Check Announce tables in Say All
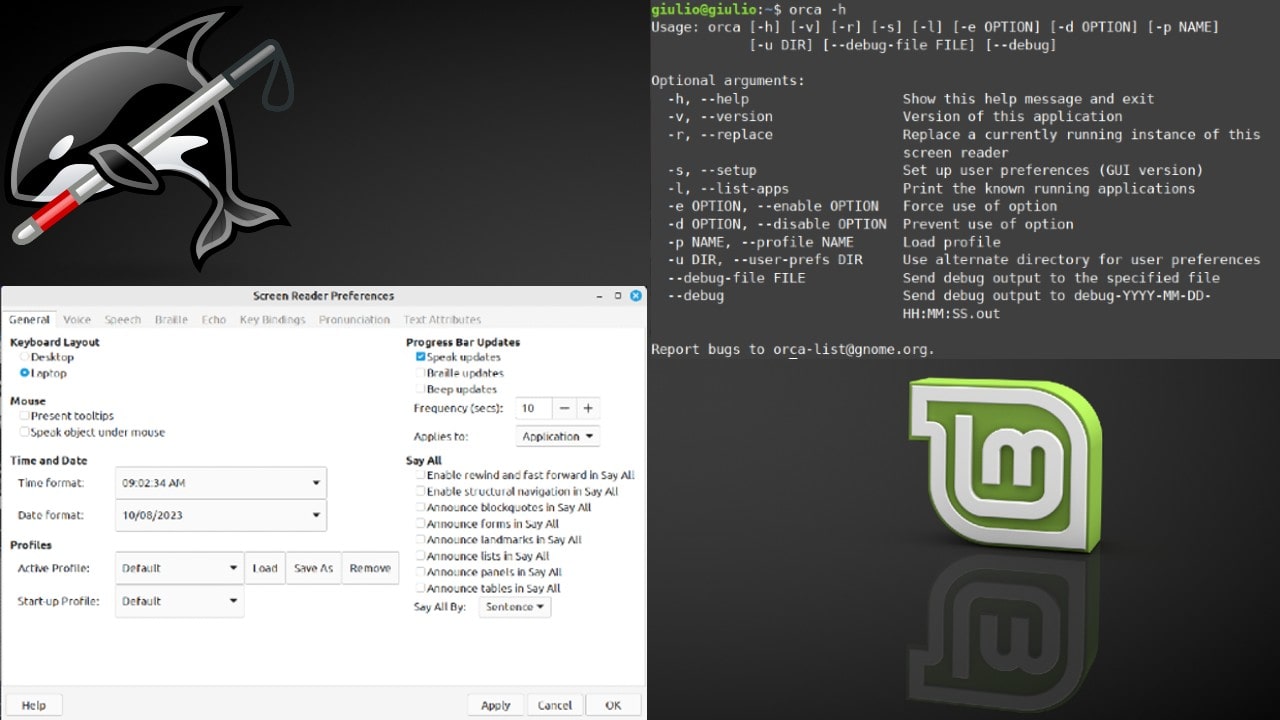1280x720 pixels. 488,588
